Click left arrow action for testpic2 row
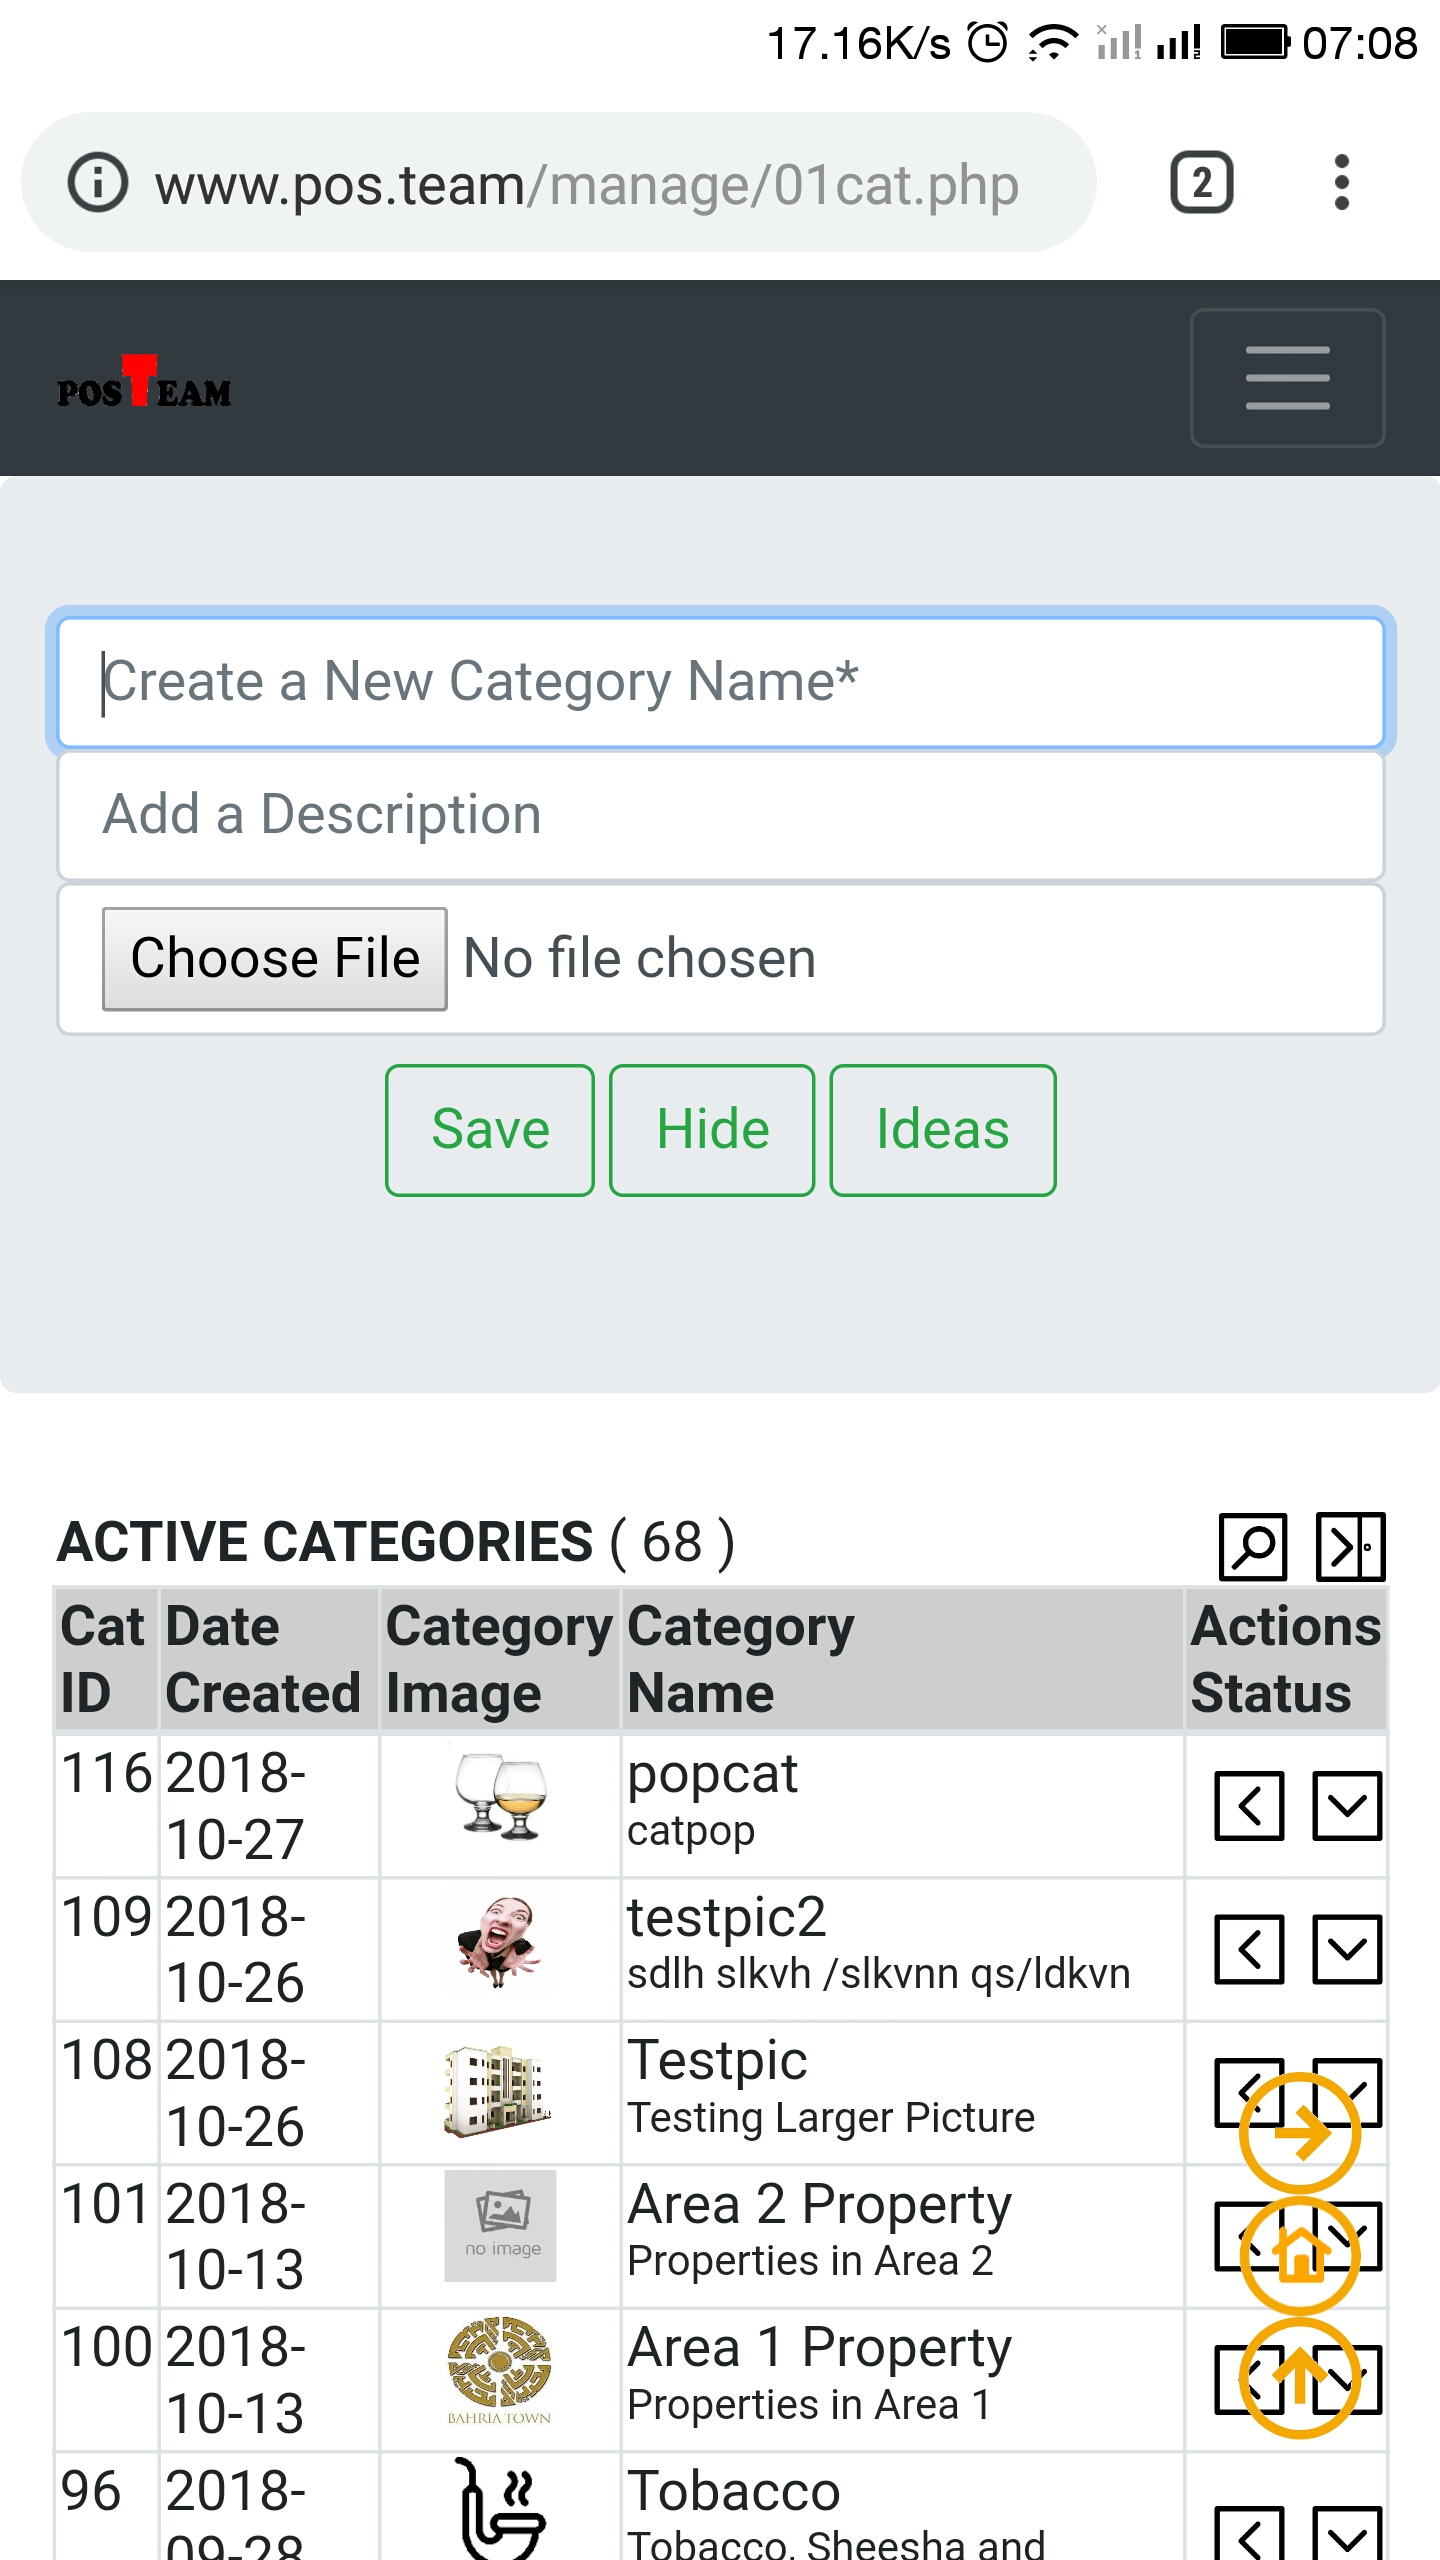 1249,1949
